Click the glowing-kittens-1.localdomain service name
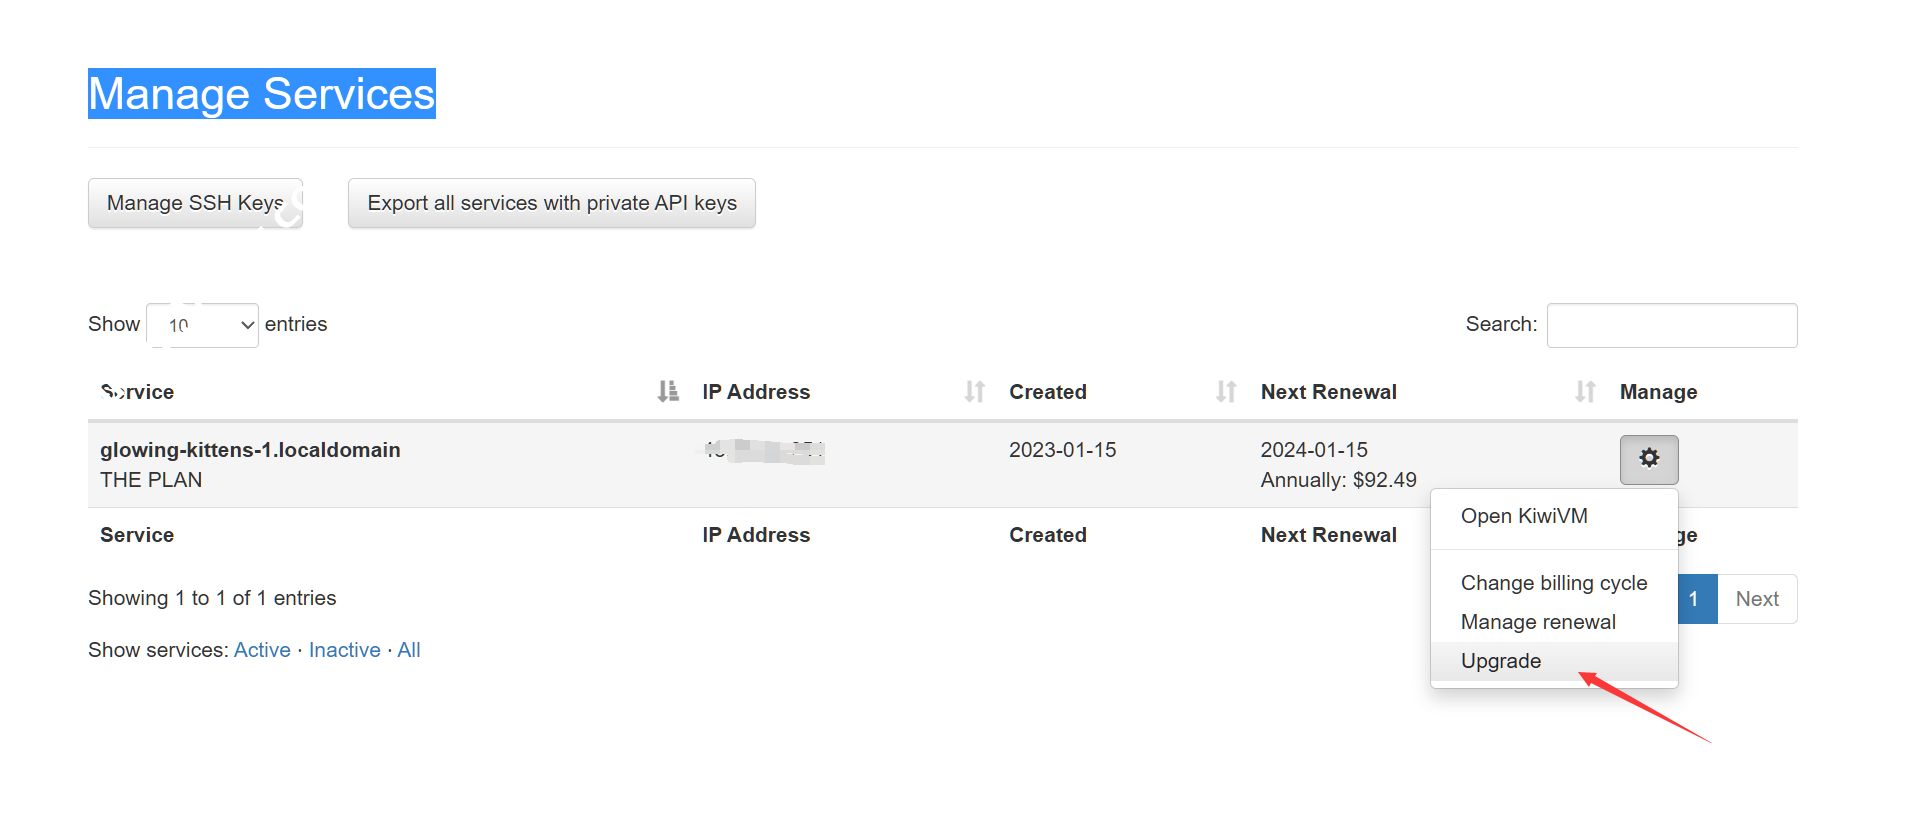This screenshot has height=836, width=1913. point(250,450)
